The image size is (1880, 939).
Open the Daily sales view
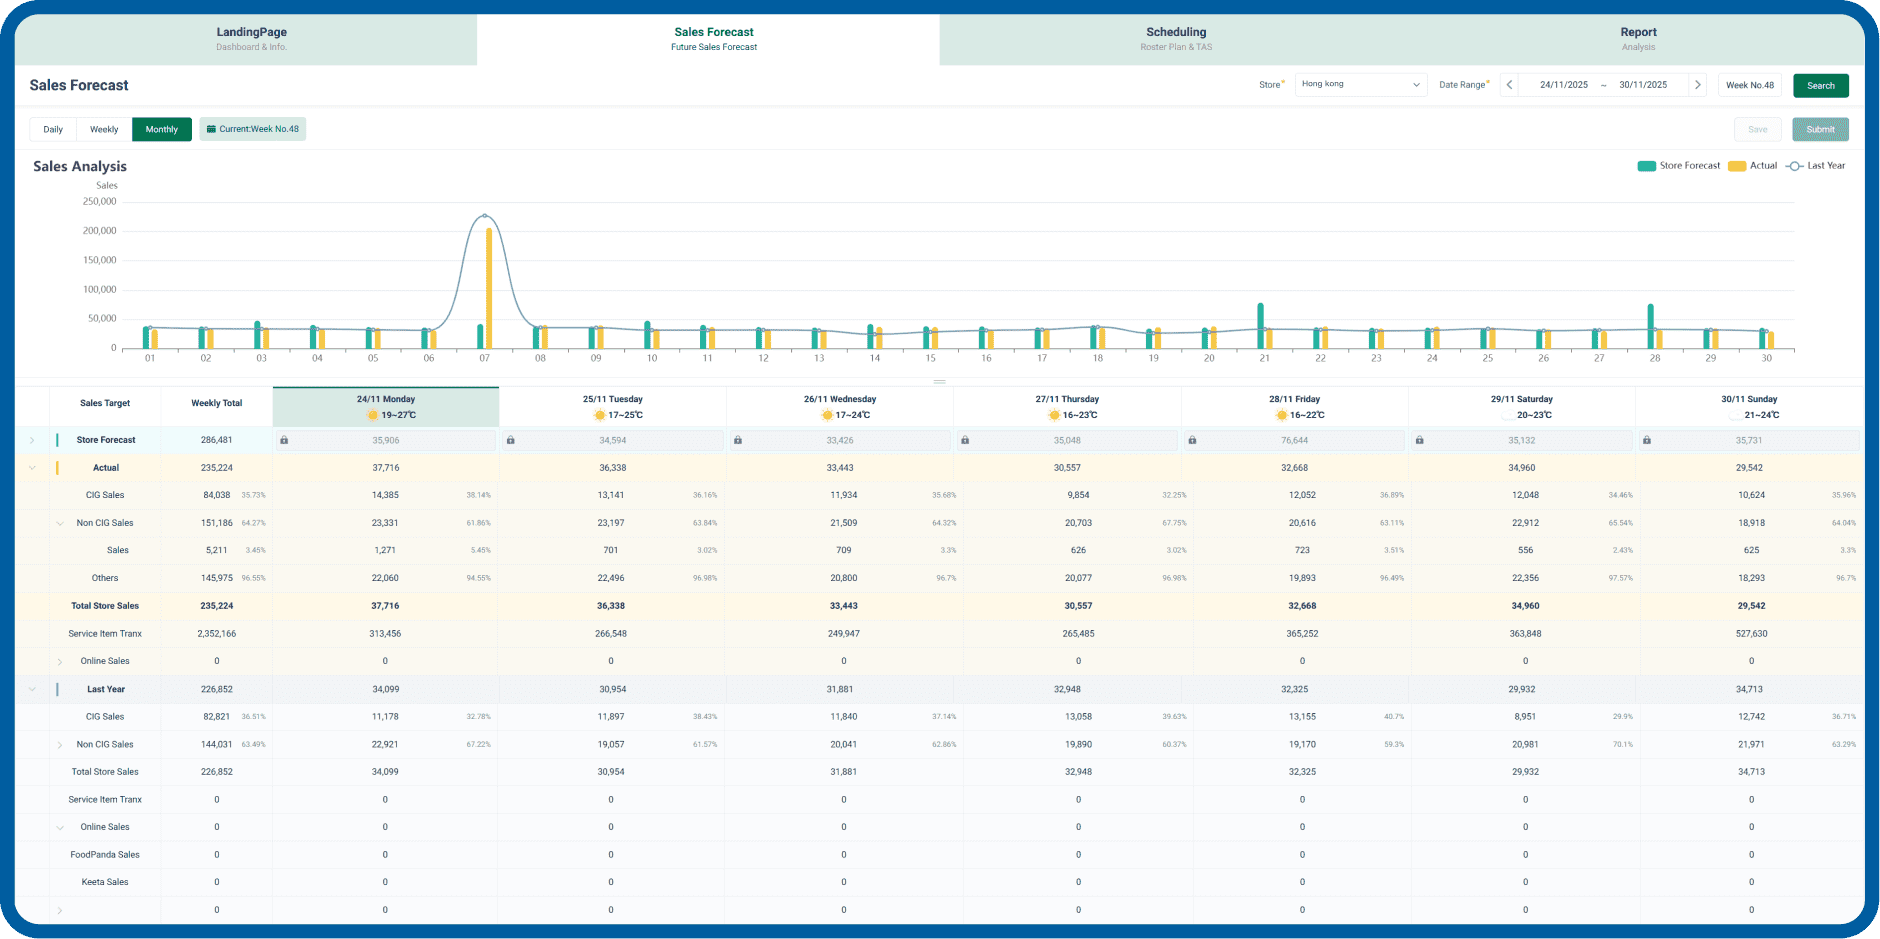pyautogui.click(x=52, y=129)
